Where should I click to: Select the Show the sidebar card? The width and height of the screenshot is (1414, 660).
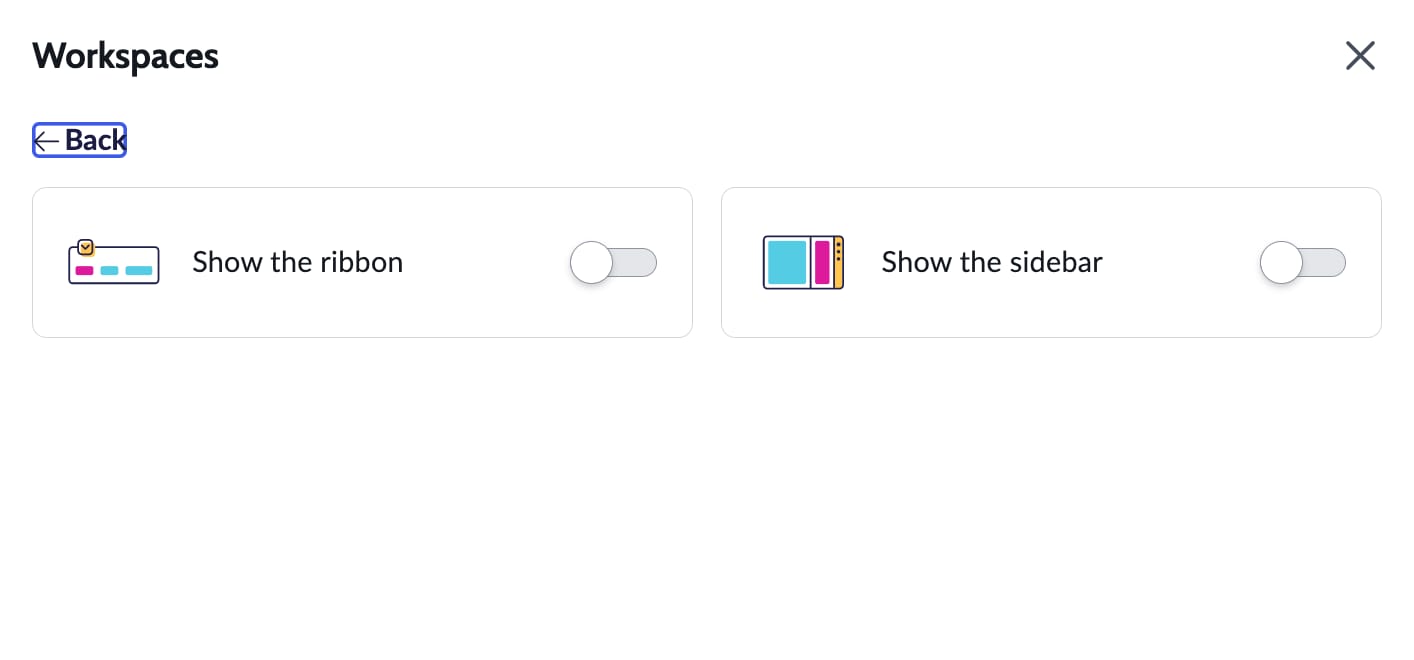pyautogui.click(x=1051, y=262)
